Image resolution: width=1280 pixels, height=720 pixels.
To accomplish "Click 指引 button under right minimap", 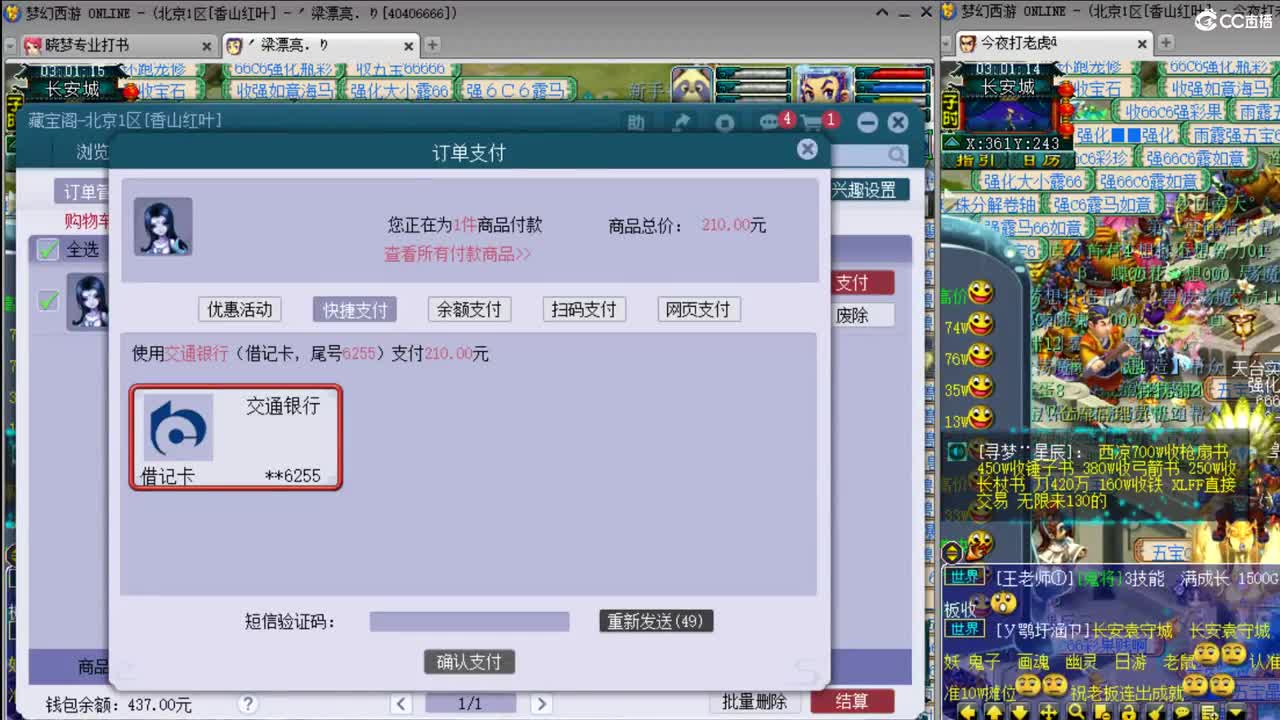I will [x=976, y=160].
